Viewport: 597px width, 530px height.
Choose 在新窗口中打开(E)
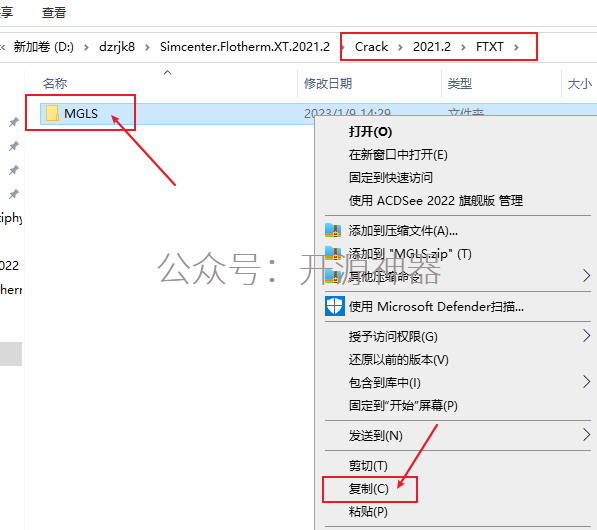point(398,155)
